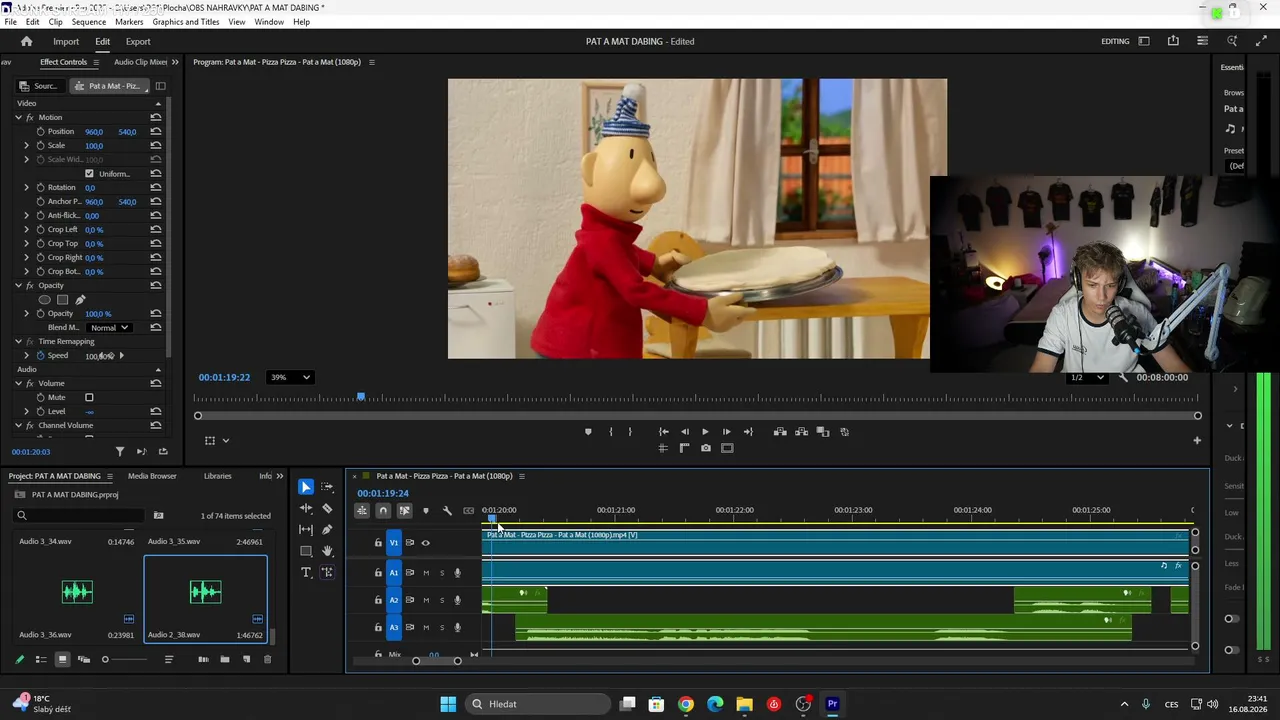
Task: Click the free draw bezier mask pen
Action: coord(80,300)
